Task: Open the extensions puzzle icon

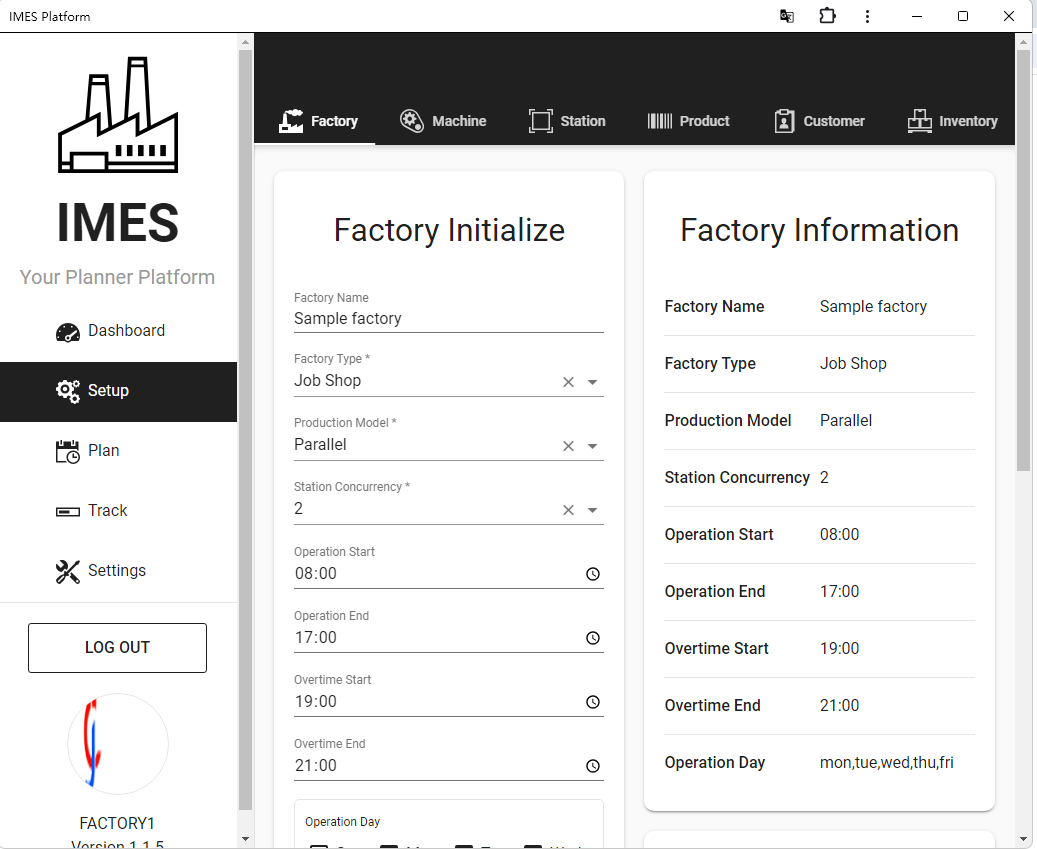Action: tap(827, 16)
